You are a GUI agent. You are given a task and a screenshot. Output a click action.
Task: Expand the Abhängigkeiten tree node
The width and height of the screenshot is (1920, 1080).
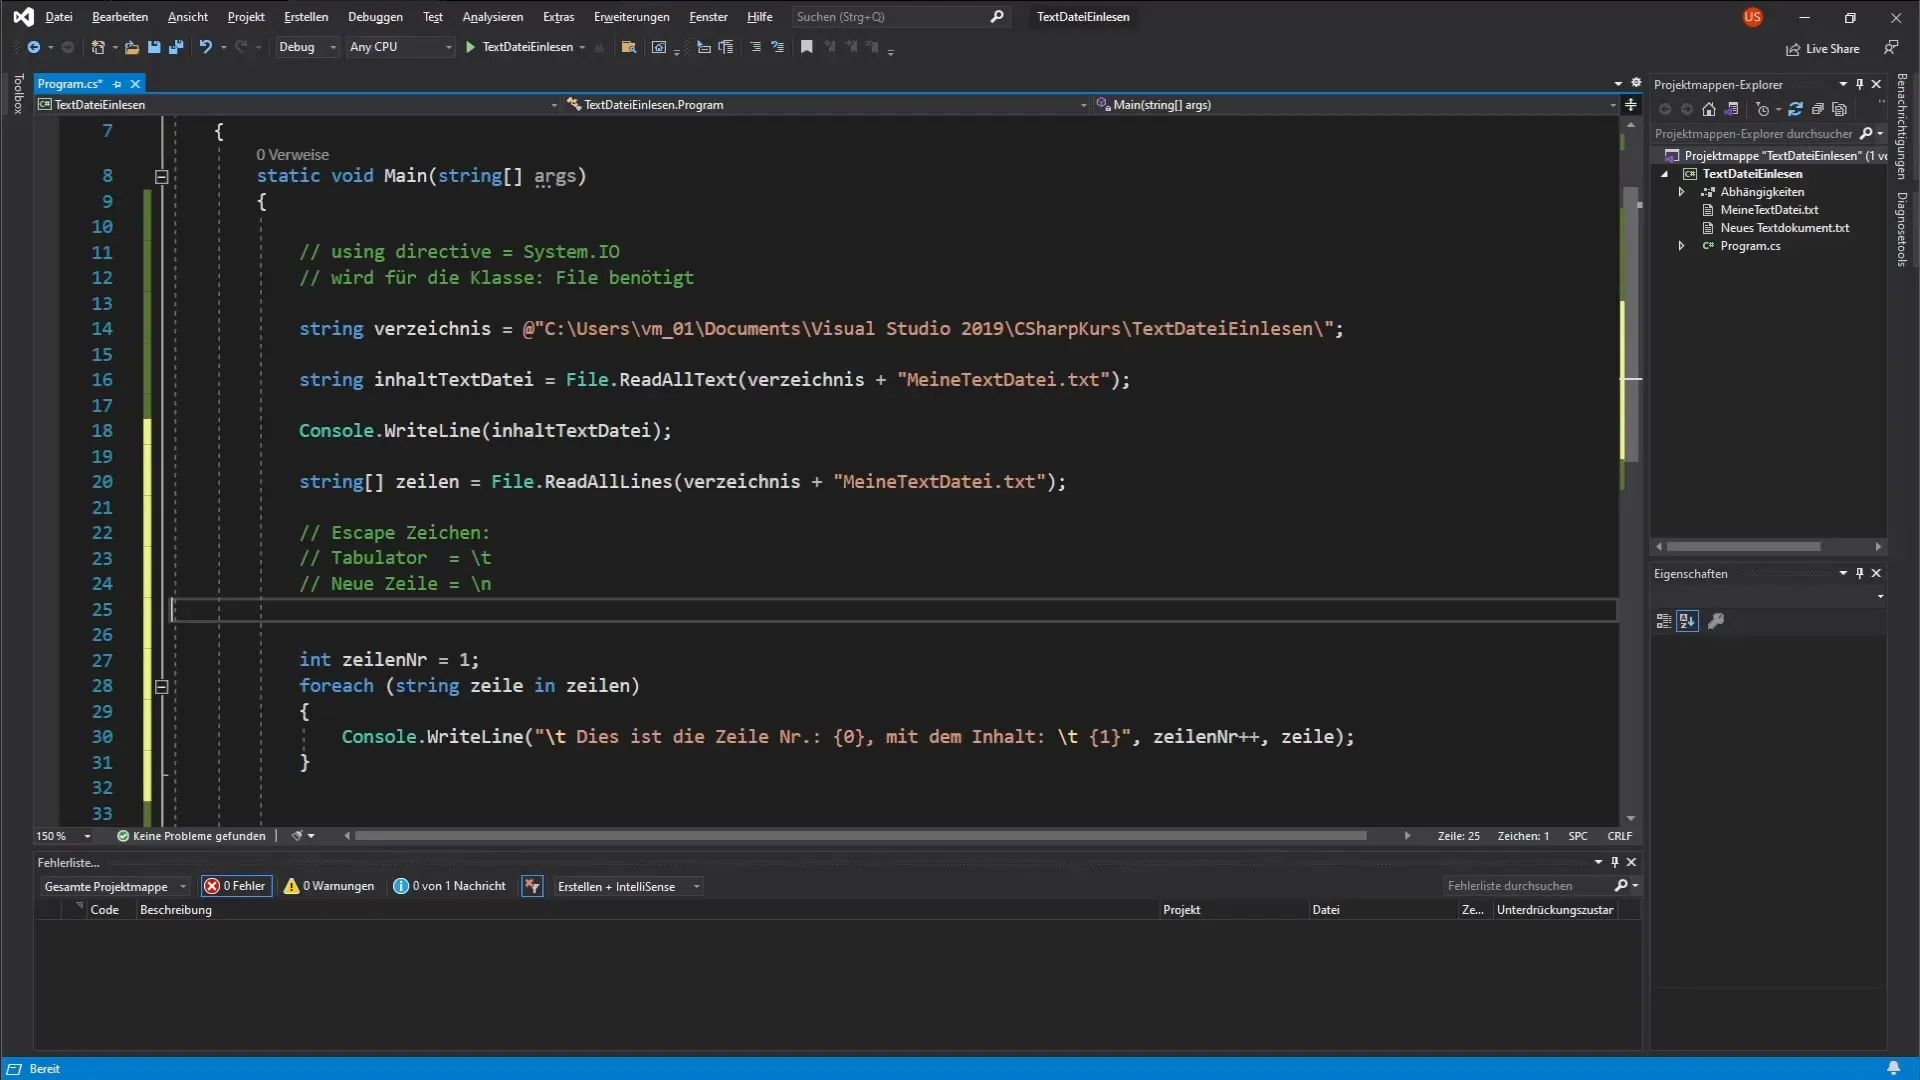(x=1681, y=192)
